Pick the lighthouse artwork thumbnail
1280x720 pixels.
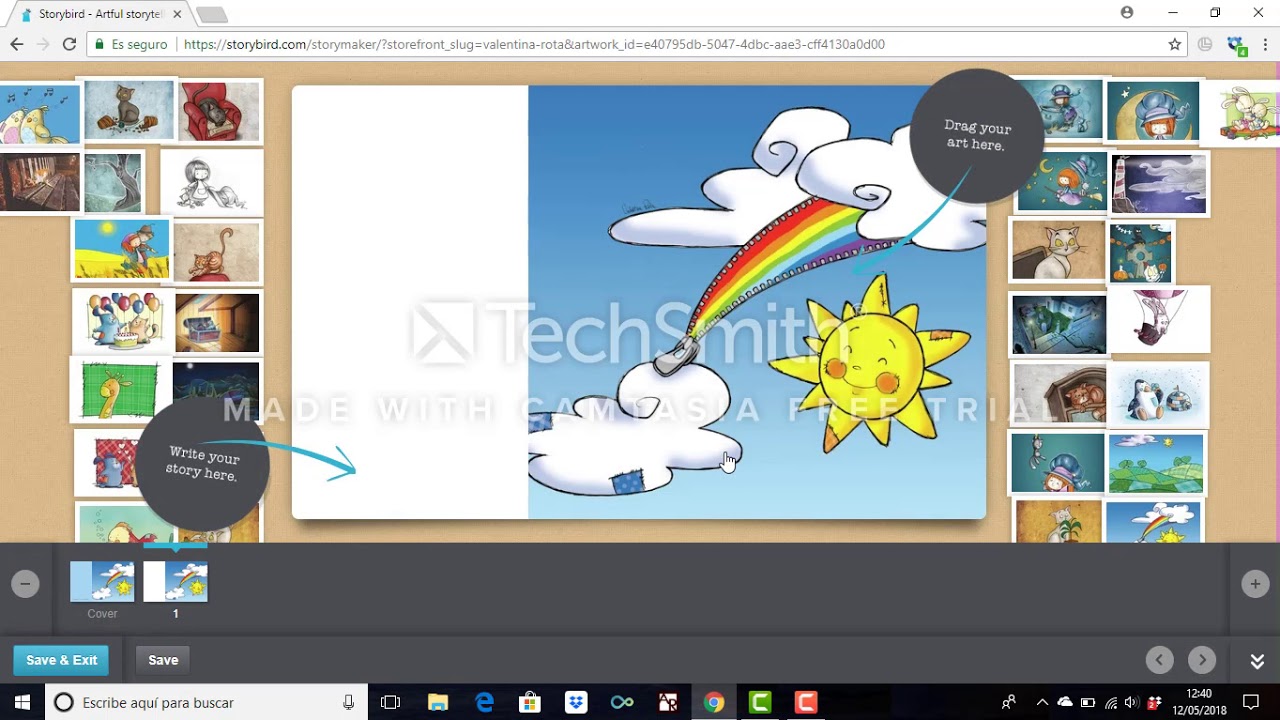[x=1159, y=184]
